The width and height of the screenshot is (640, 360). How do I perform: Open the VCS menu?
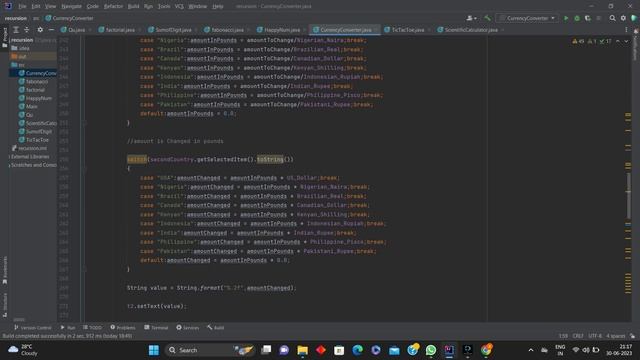(179, 7)
